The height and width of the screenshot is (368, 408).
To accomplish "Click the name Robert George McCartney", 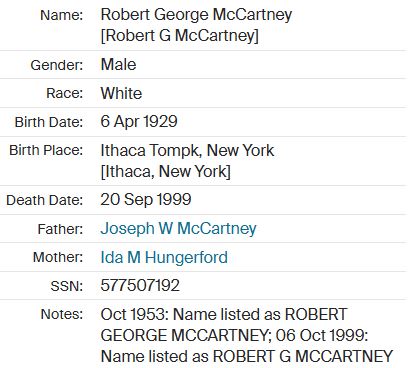I will [196, 15].
